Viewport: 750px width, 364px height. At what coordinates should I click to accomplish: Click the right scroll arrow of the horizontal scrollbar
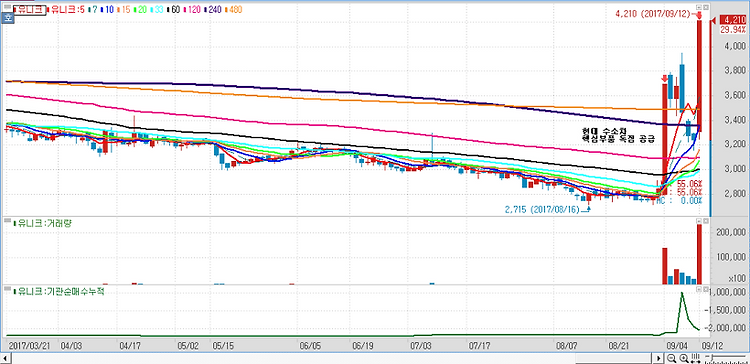pyautogui.click(x=658, y=358)
